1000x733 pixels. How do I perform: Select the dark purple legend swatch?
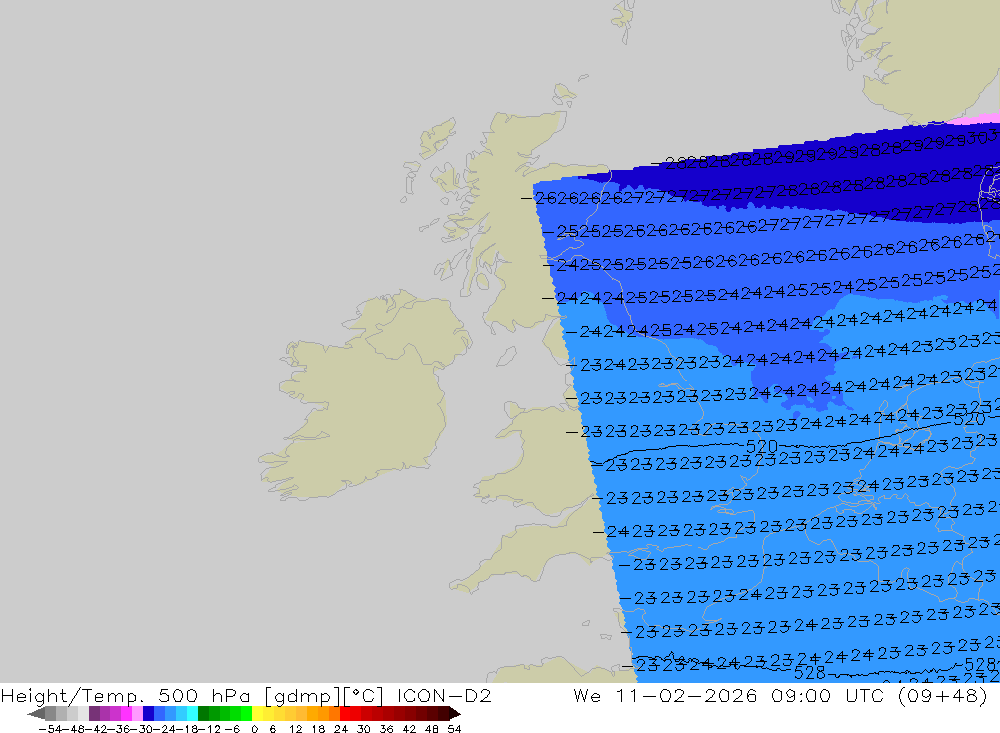coord(94,713)
